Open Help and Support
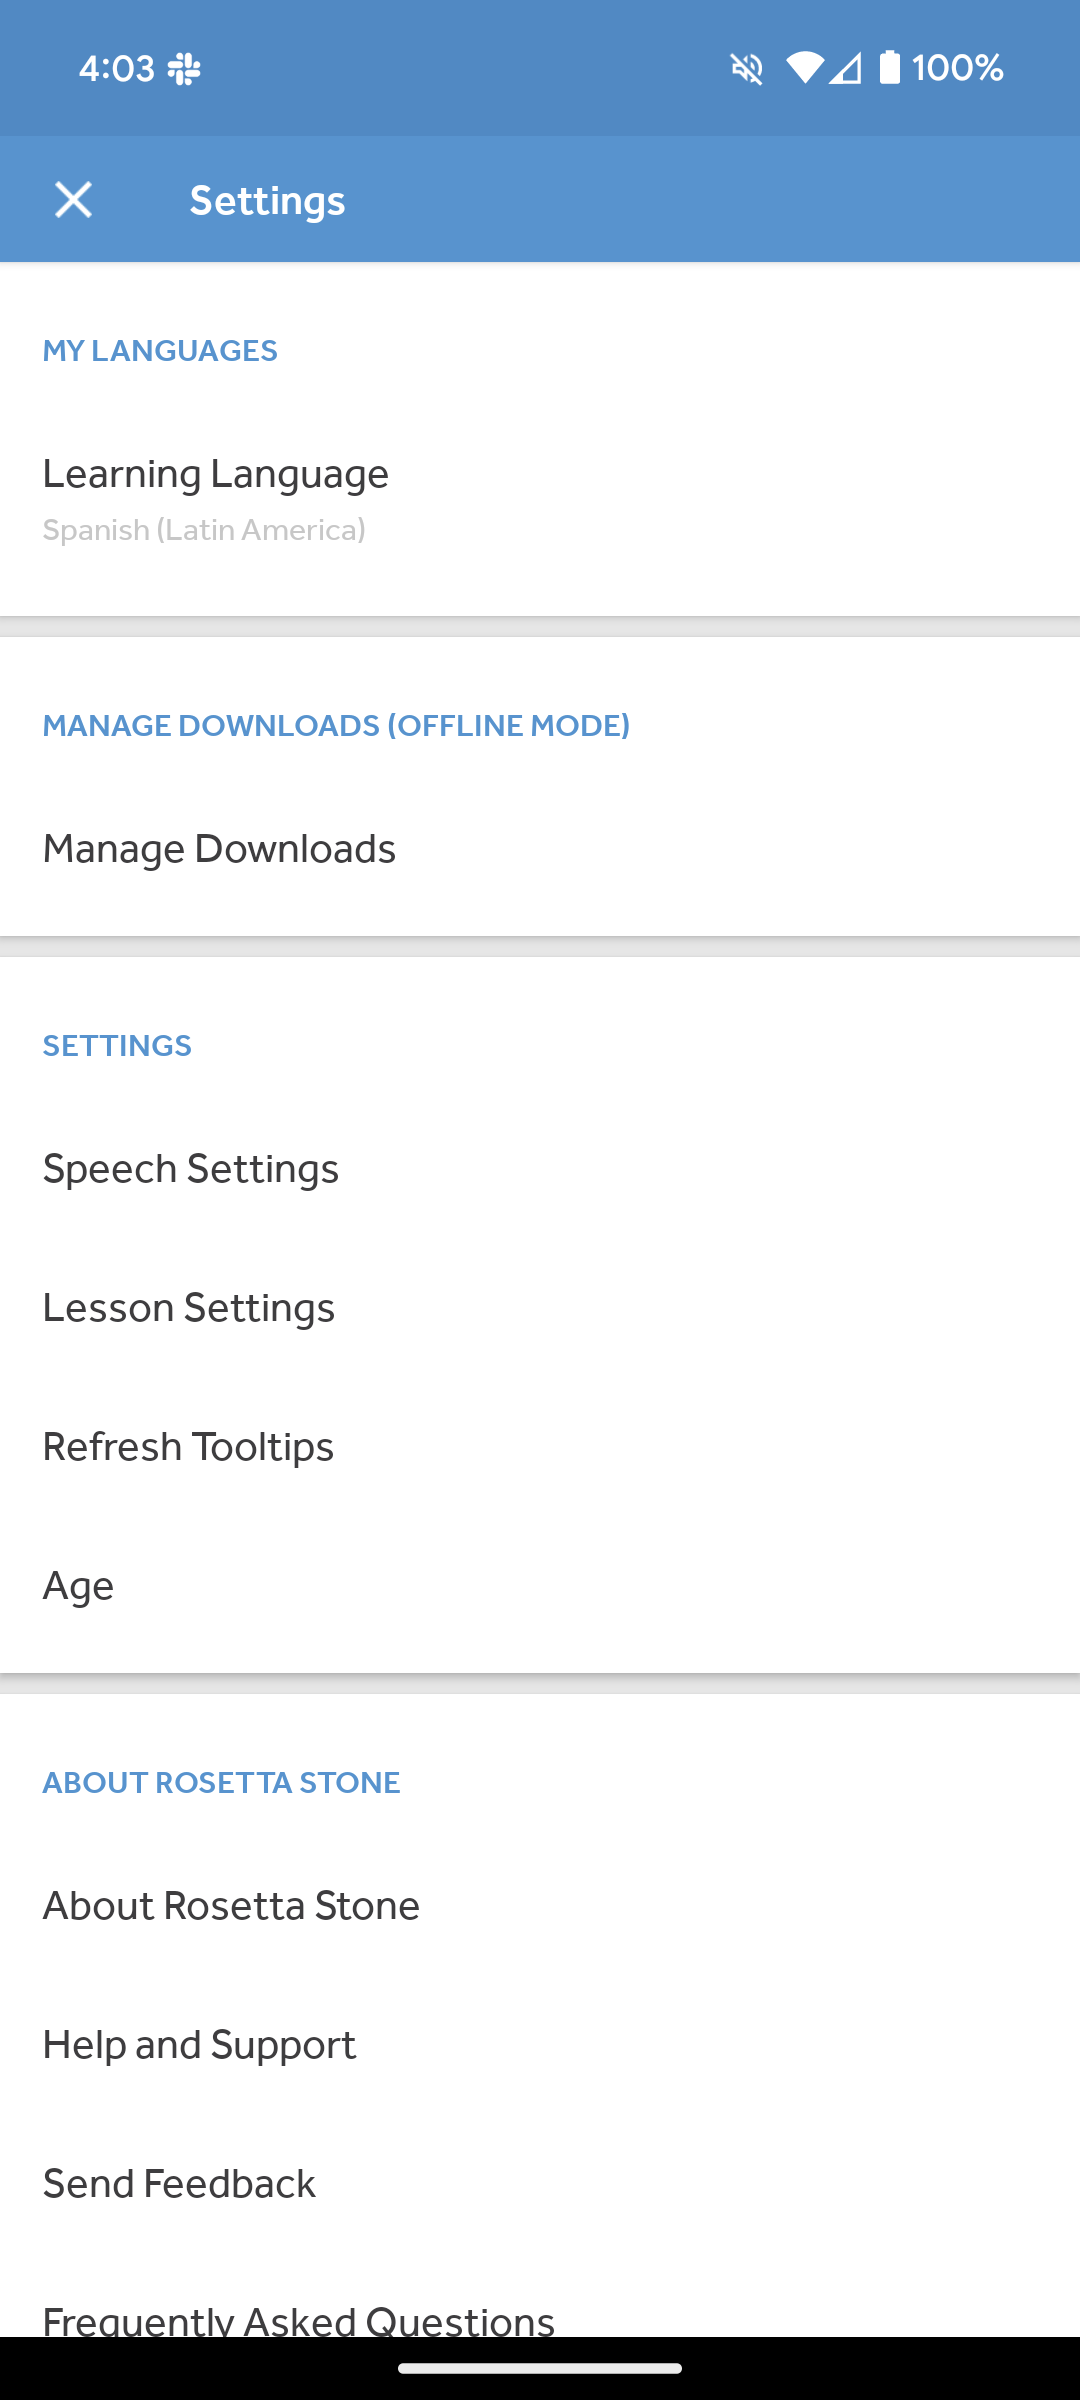Screen dimensions: 1080x2400 click(540, 2045)
